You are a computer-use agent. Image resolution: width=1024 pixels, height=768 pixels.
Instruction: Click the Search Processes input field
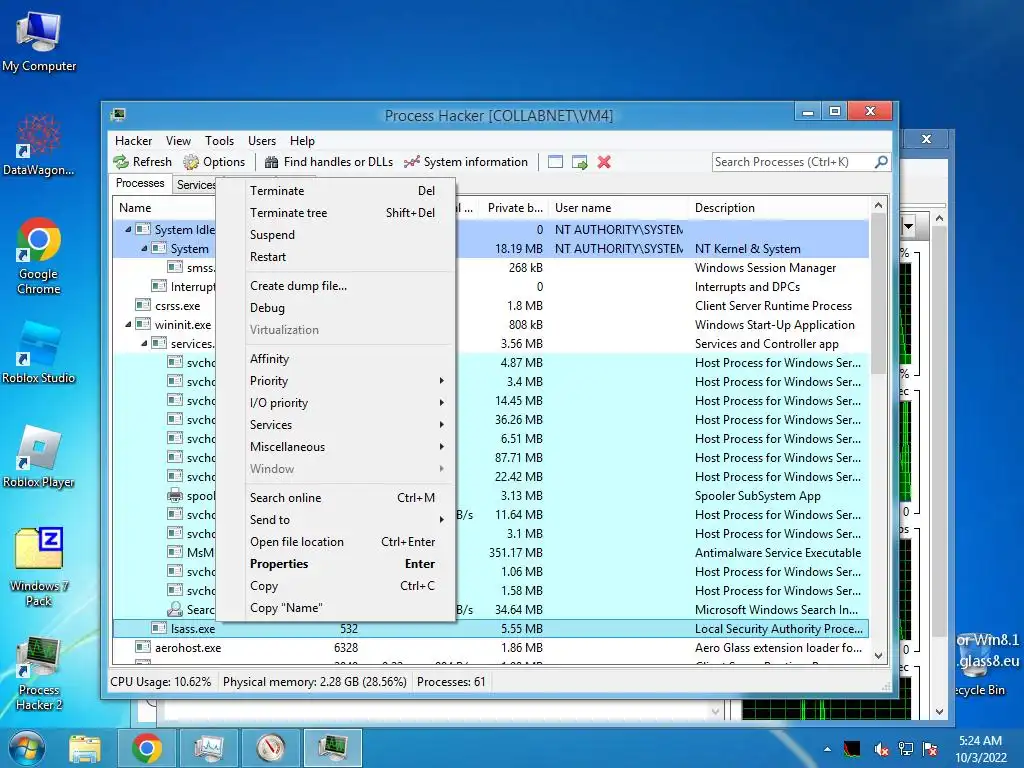[x=793, y=162]
